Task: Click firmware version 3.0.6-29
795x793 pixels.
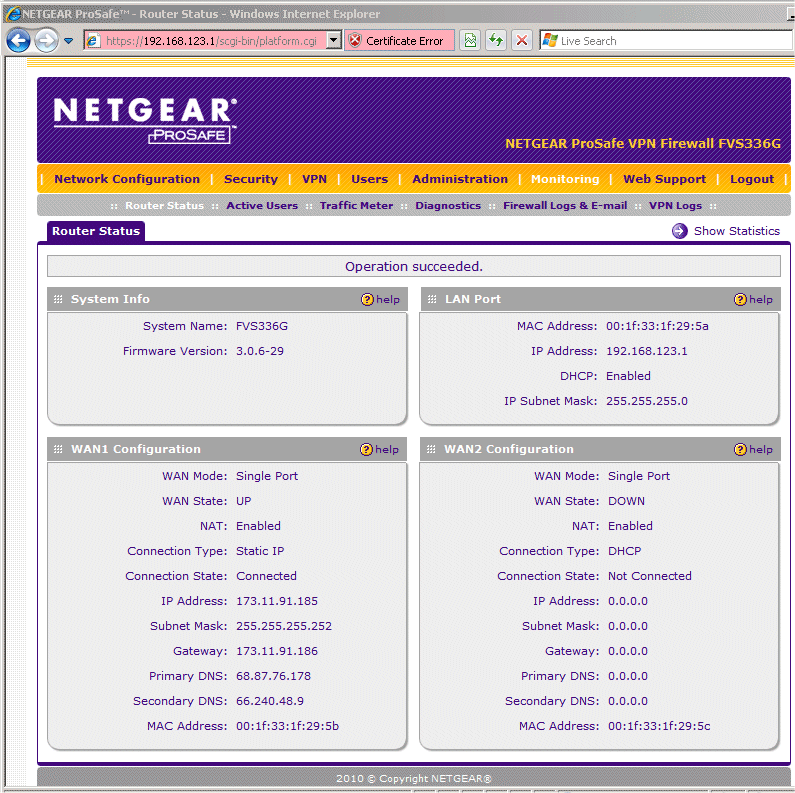Action: coord(260,351)
